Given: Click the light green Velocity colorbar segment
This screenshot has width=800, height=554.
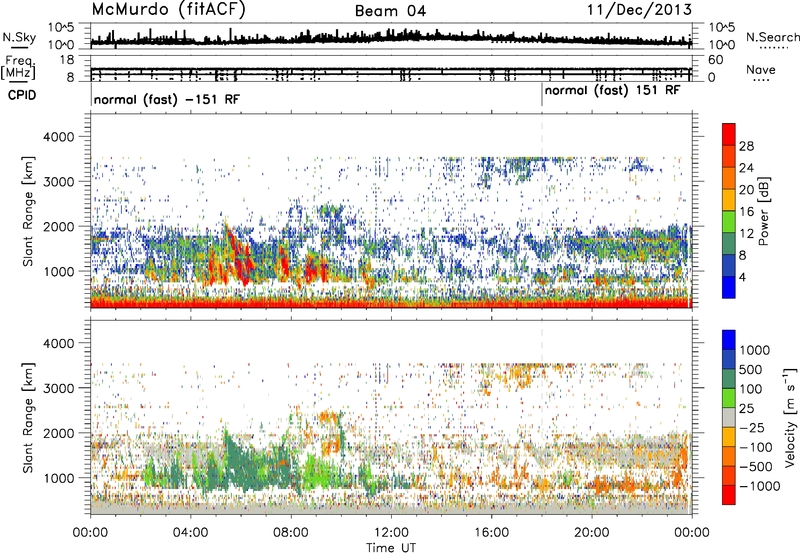Looking at the screenshot, I should 729,398.
